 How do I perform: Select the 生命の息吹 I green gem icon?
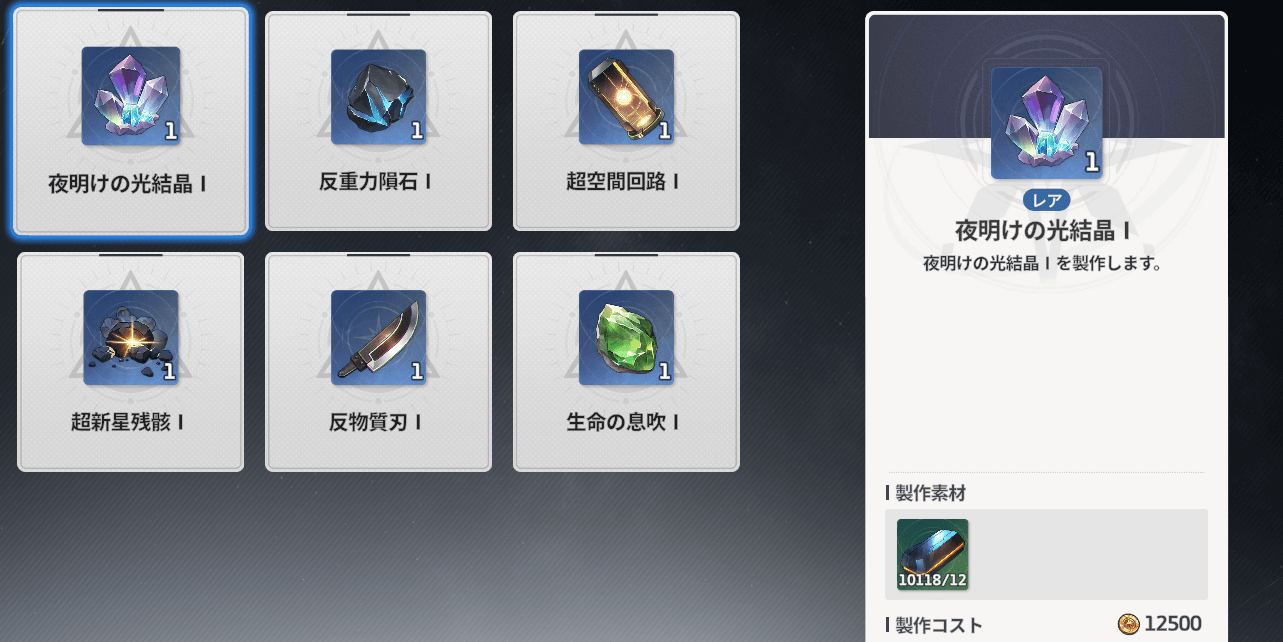[x=626, y=338]
